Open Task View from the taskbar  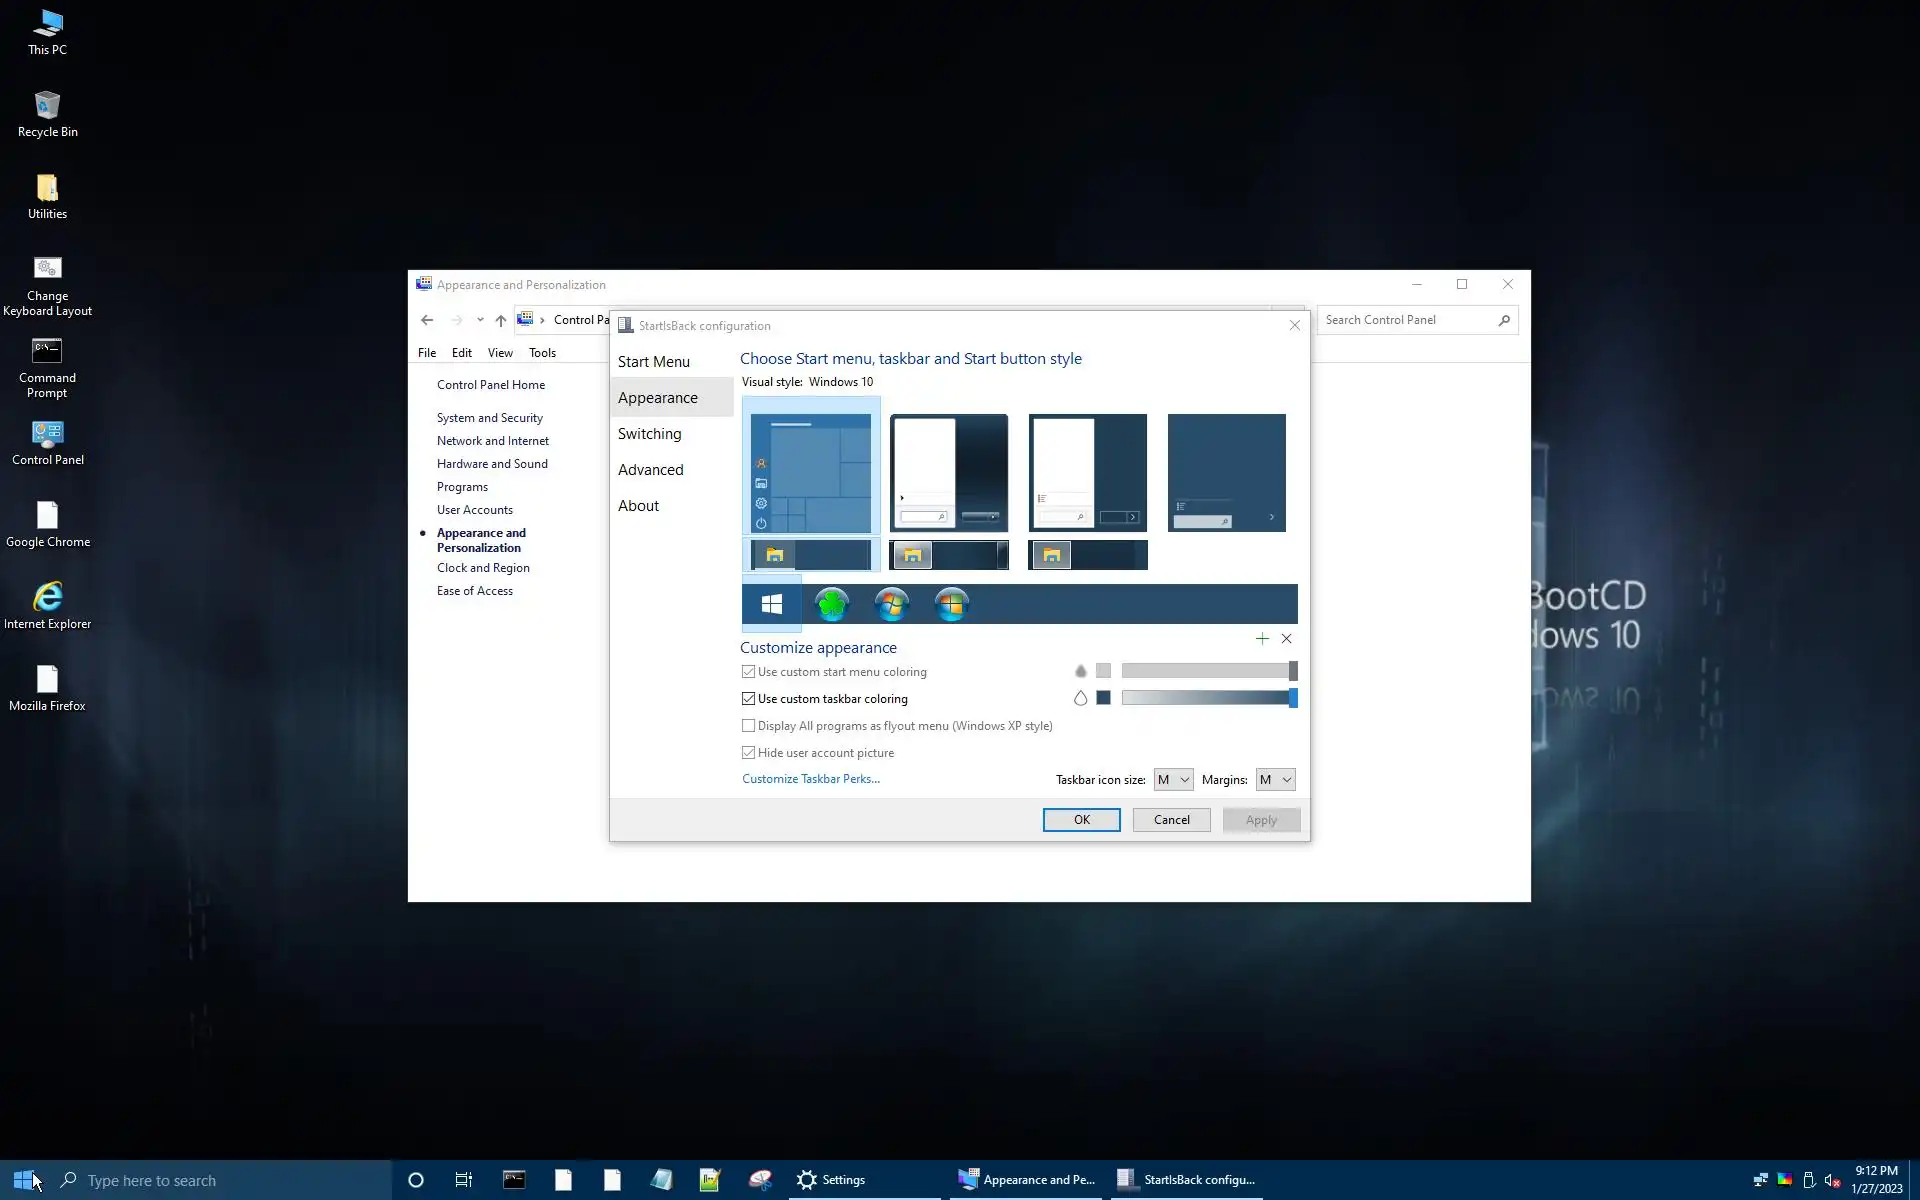point(464,1180)
